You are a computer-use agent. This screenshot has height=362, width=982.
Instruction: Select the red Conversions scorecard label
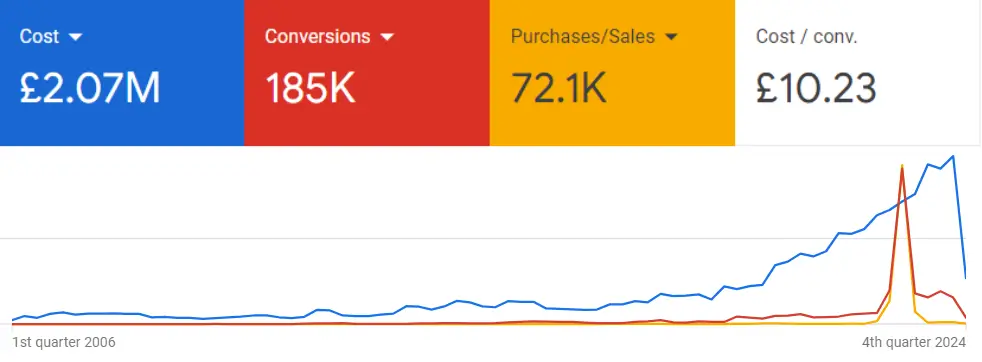(318, 36)
